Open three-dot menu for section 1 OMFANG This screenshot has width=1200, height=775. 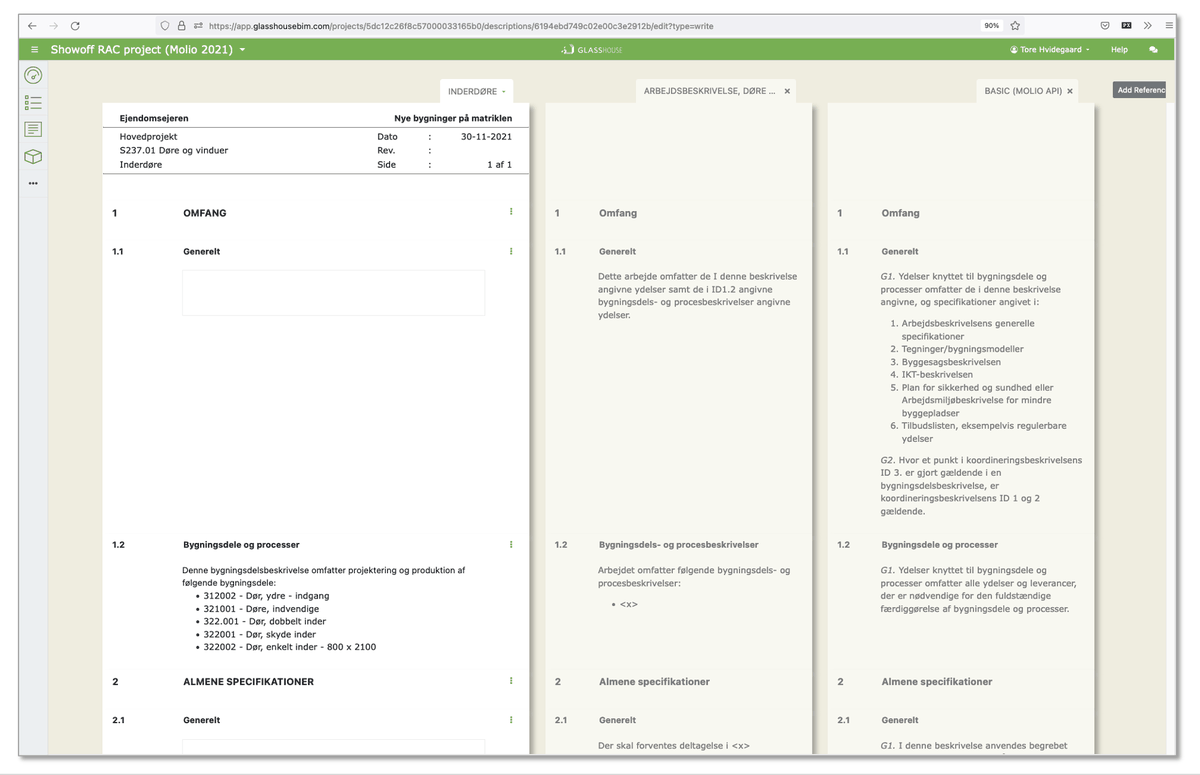[511, 212]
